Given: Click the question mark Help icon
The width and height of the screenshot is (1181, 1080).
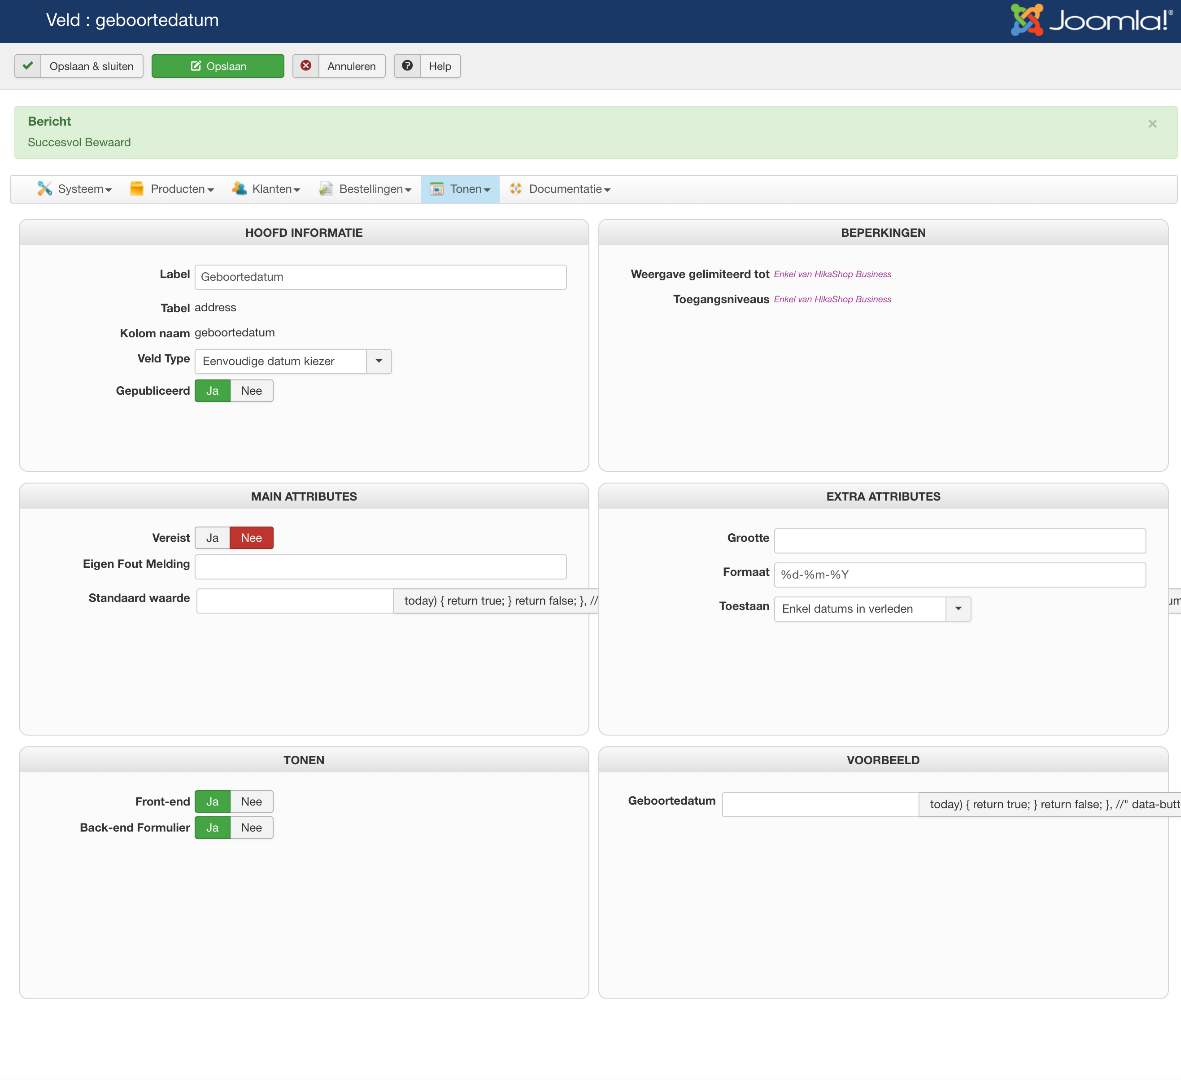Looking at the screenshot, I should [407, 66].
